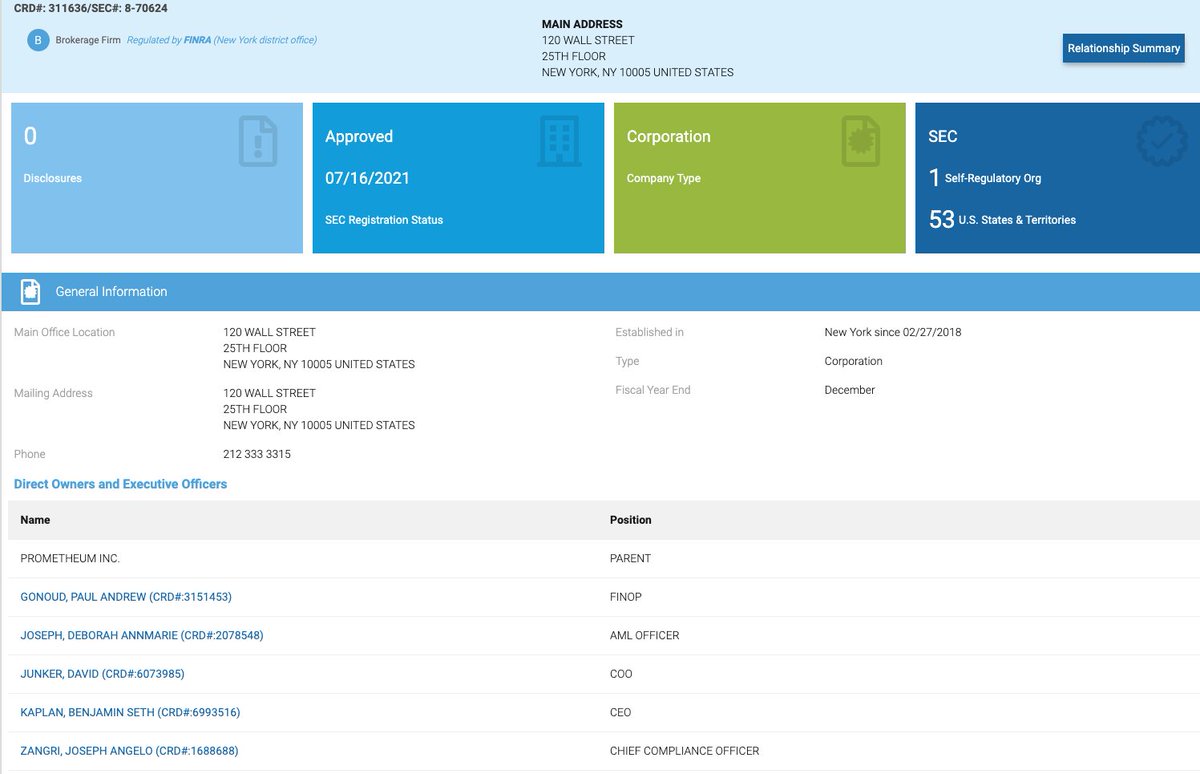View Joseph Angelo Zangri's CRD record

pyautogui.click(x=129, y=751)
